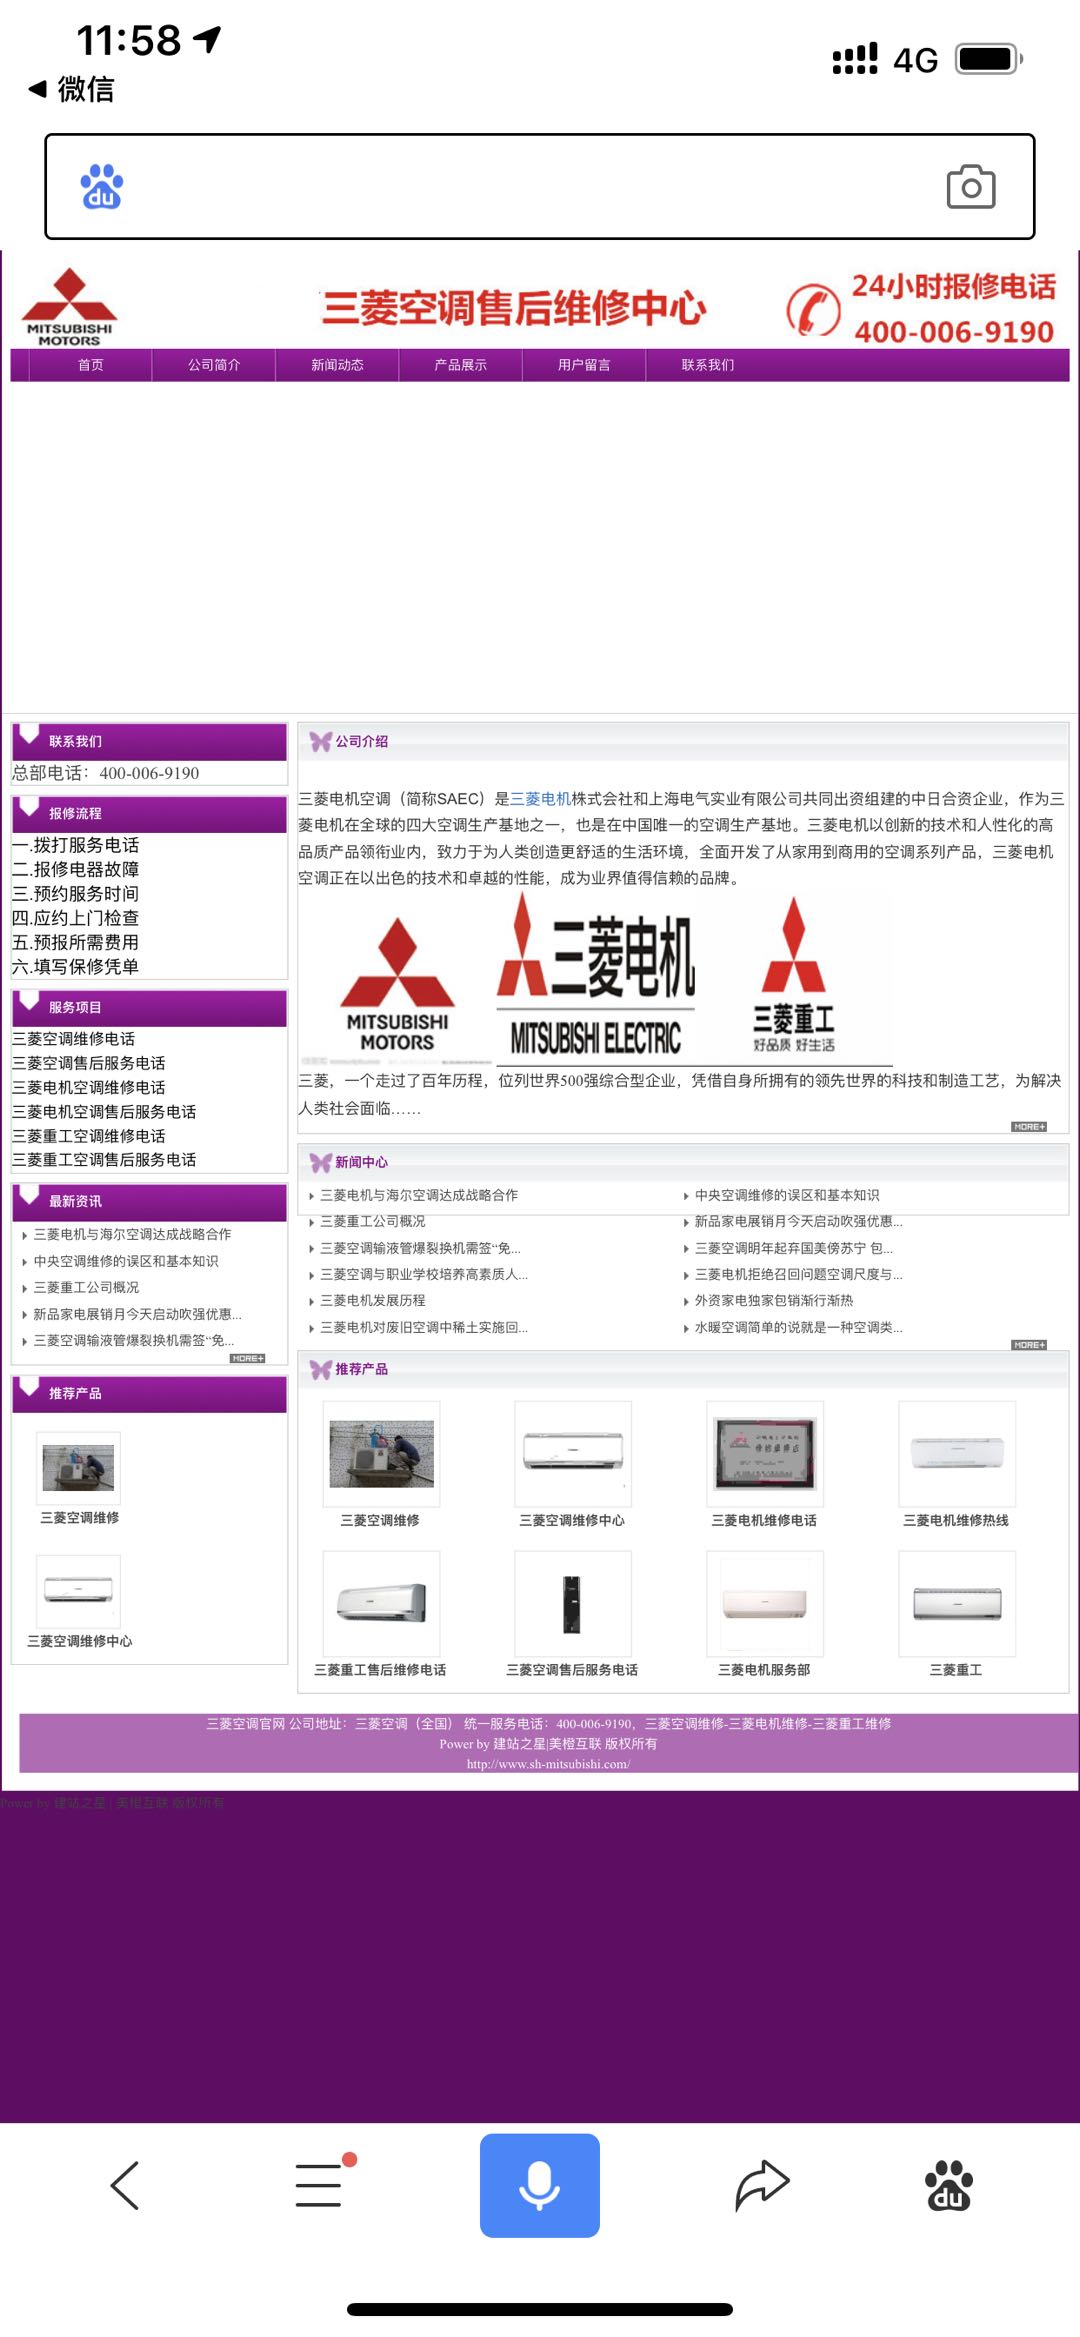This screenshot has width=1080, height=2337.
Task: Tap the back chevron in bottom bar
Action: [125, 2185]
